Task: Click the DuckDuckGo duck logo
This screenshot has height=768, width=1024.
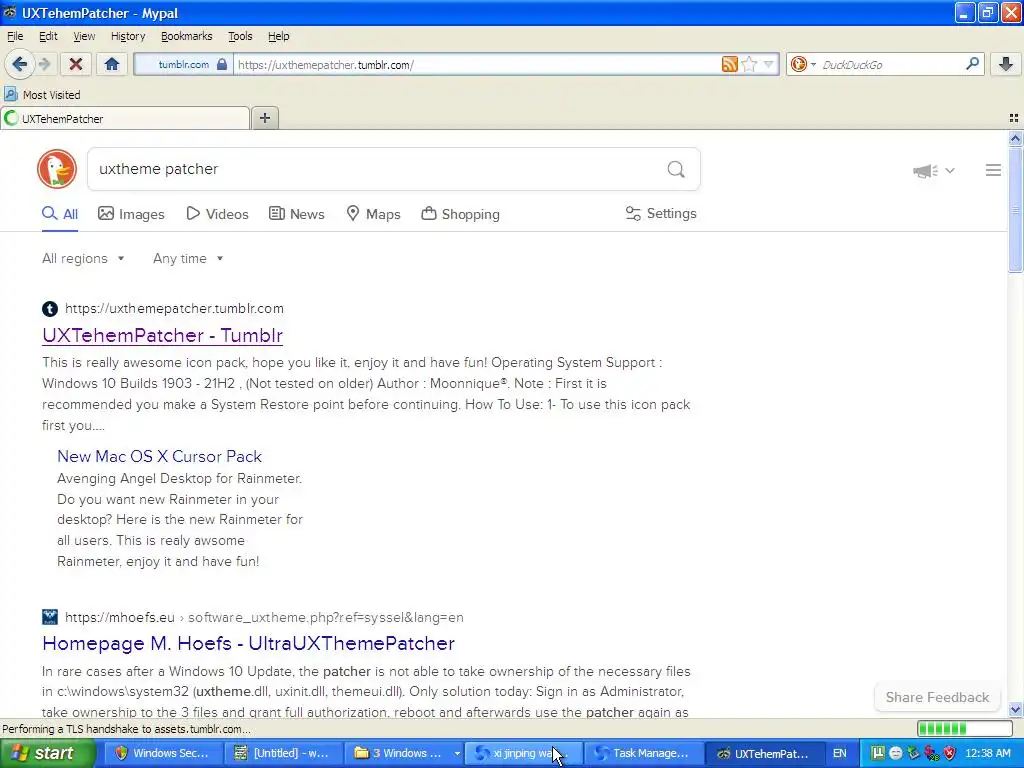Action: [x=57, y=169]
